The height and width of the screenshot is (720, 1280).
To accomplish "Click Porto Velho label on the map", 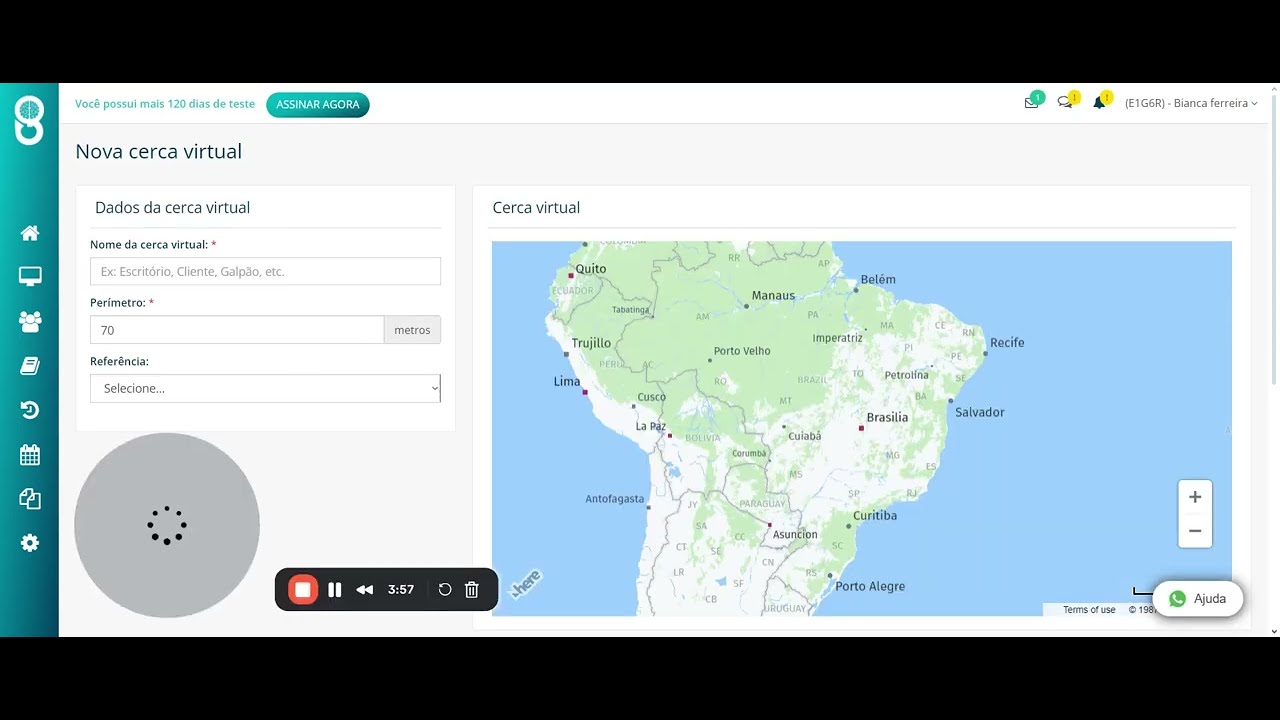I will point(742,351).
